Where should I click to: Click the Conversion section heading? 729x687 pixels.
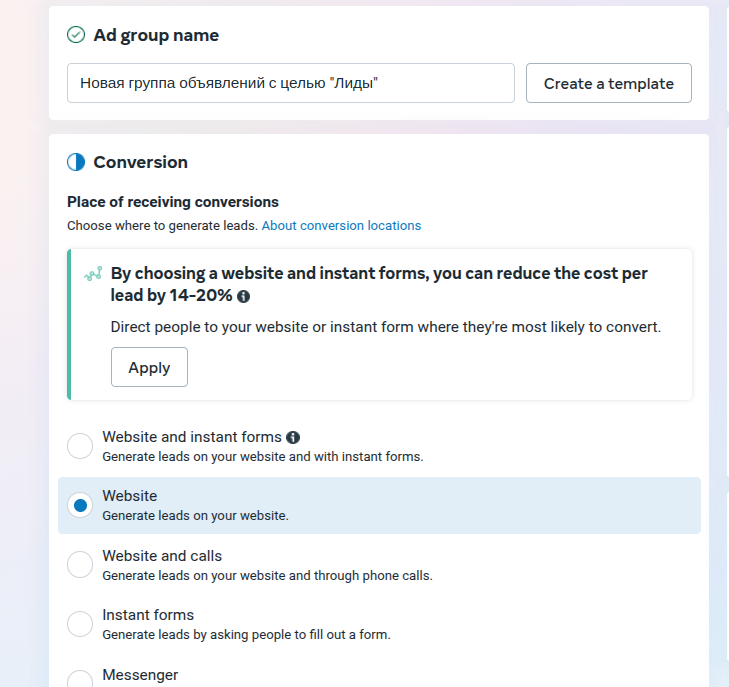[x=140, y=162]
